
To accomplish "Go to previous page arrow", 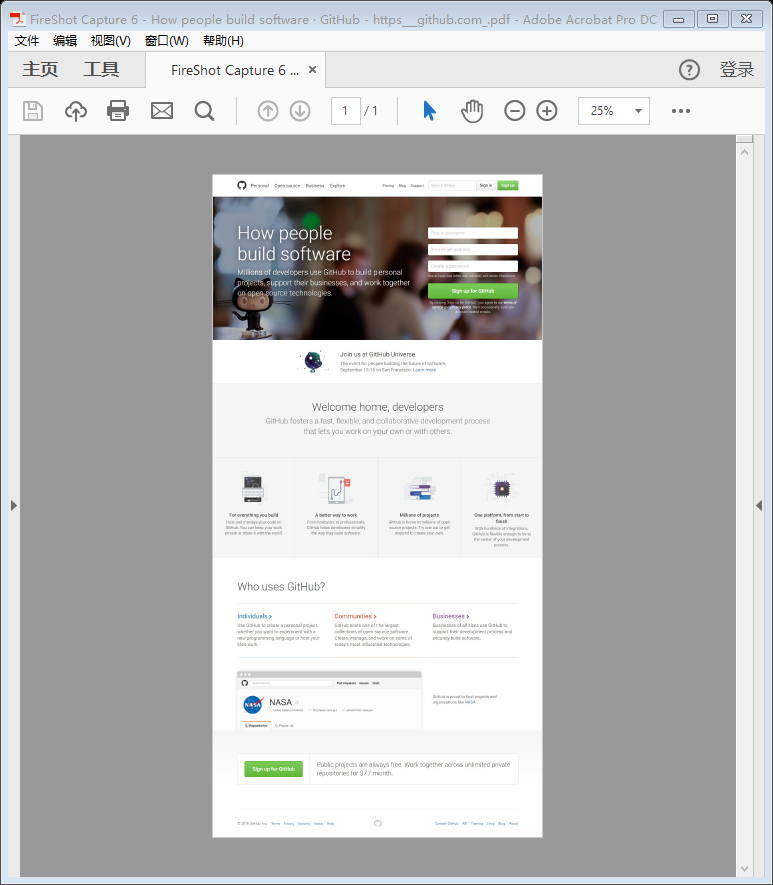I will tap(268, 111).
